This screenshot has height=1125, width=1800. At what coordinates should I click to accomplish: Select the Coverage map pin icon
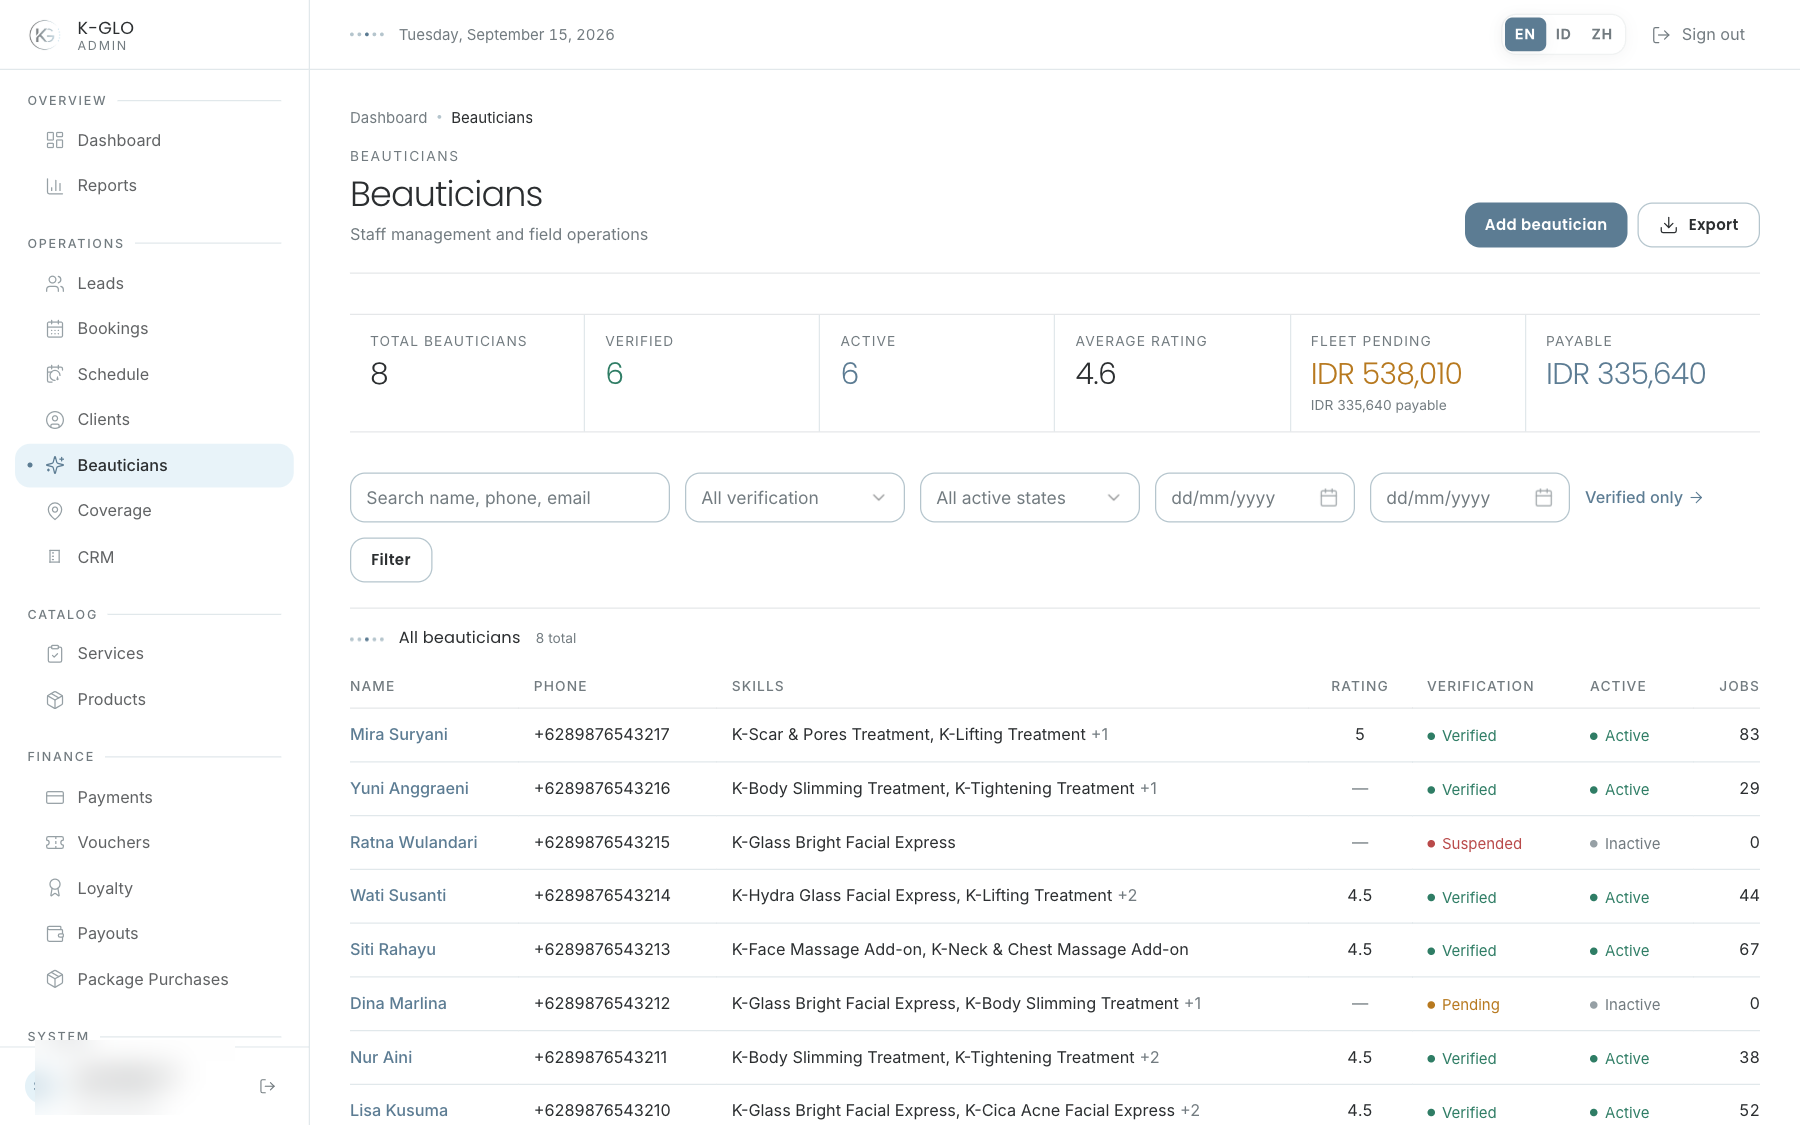pos(55,511)
